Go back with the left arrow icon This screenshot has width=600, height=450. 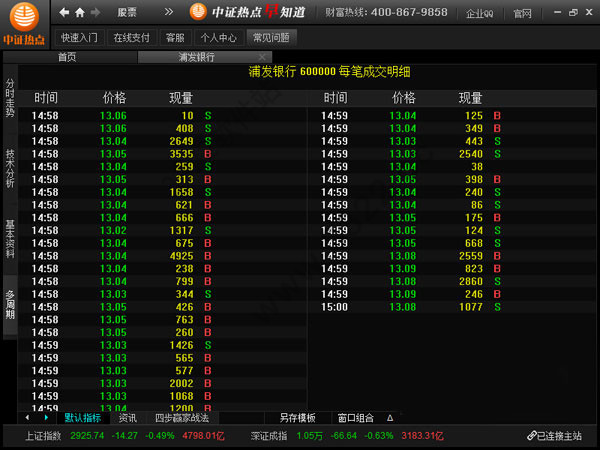click(64, 13)
